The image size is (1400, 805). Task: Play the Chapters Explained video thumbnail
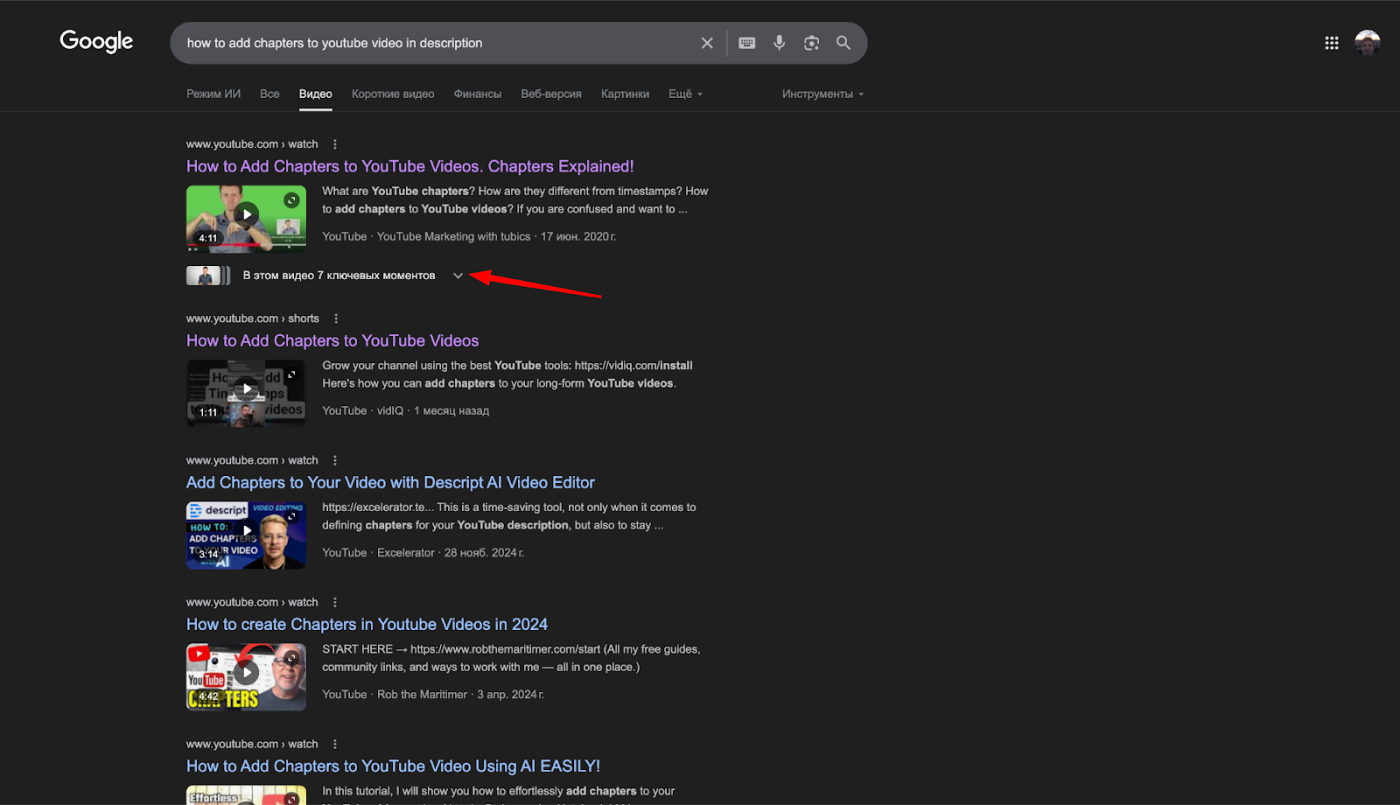pyautogui.click(x=246, y=218)
